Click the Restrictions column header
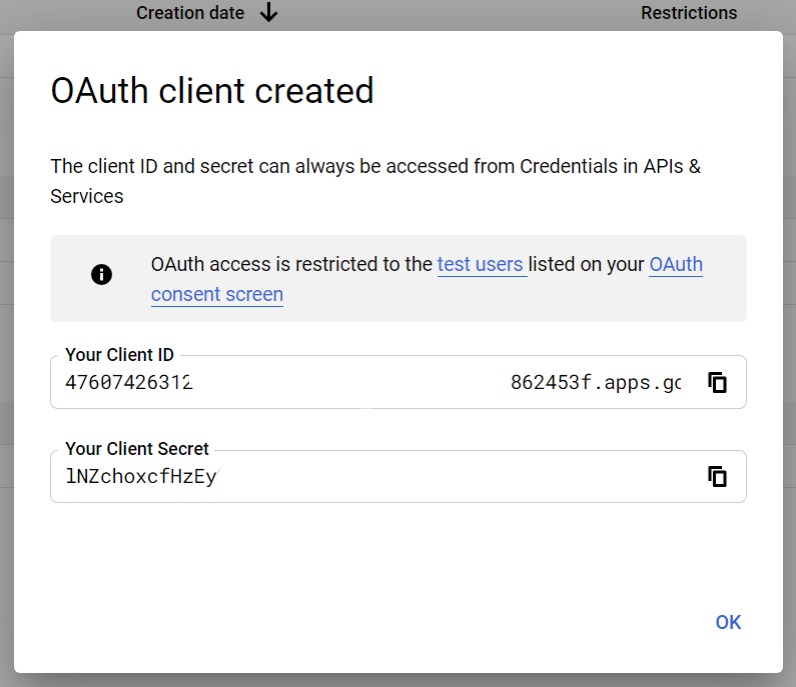 (x=689, y=13)
